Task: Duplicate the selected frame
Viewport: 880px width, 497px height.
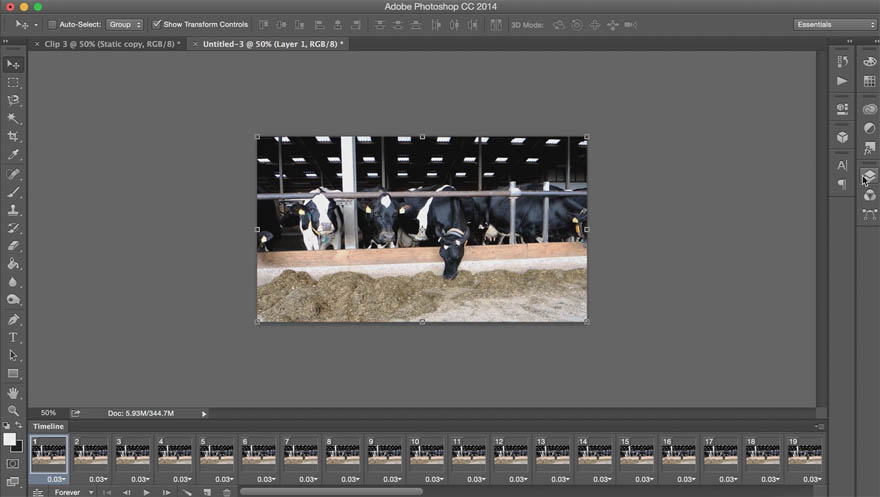Action: pos(207,493)
